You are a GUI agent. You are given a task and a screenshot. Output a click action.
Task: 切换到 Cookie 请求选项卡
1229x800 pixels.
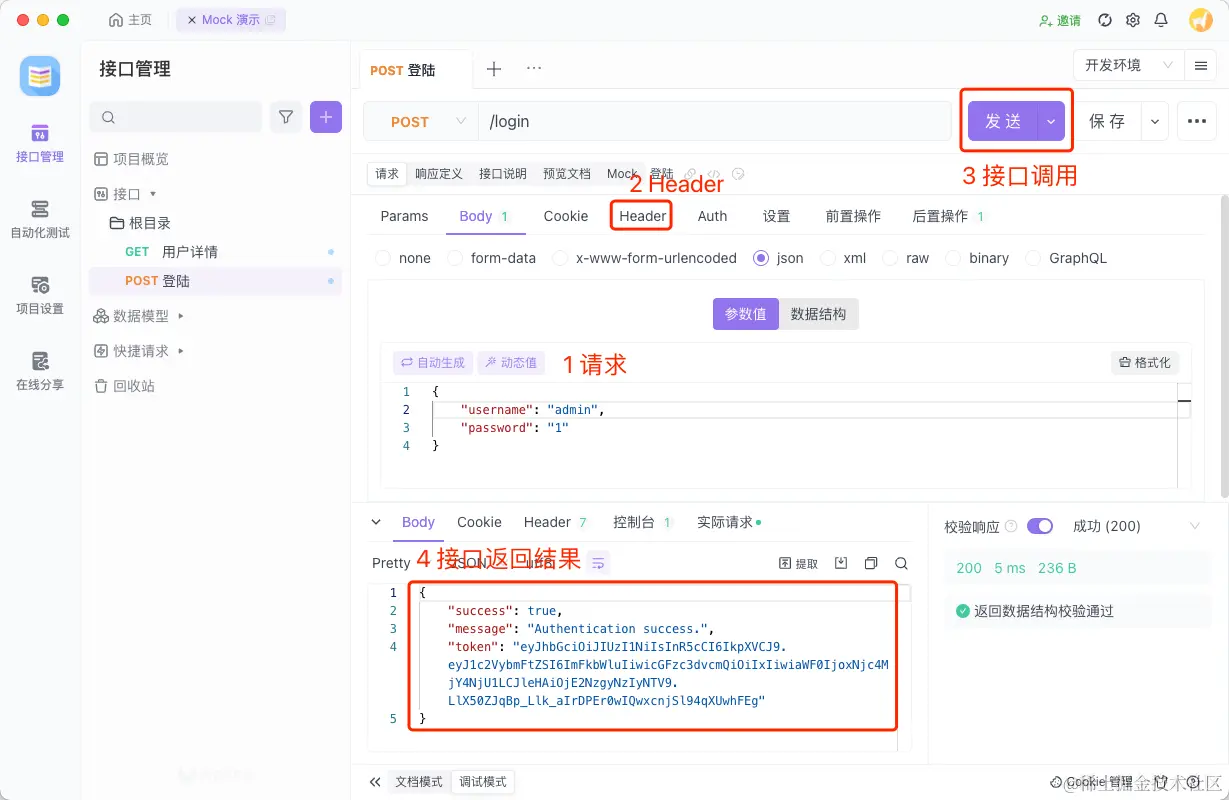pos(565,215)
